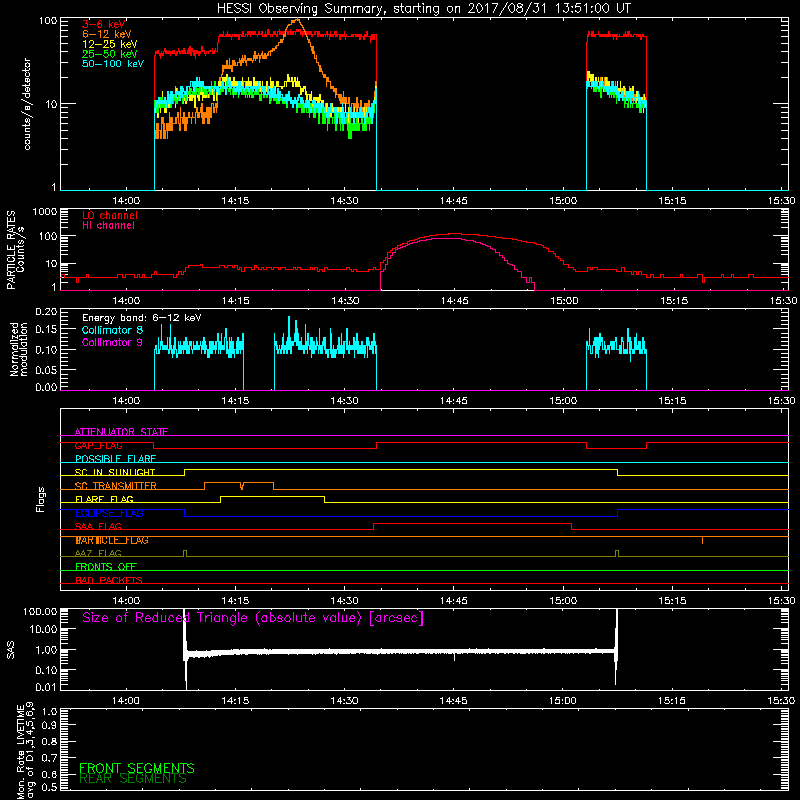Click the 'Energy band: 6-12 keV' label

[x=141, y=318]
